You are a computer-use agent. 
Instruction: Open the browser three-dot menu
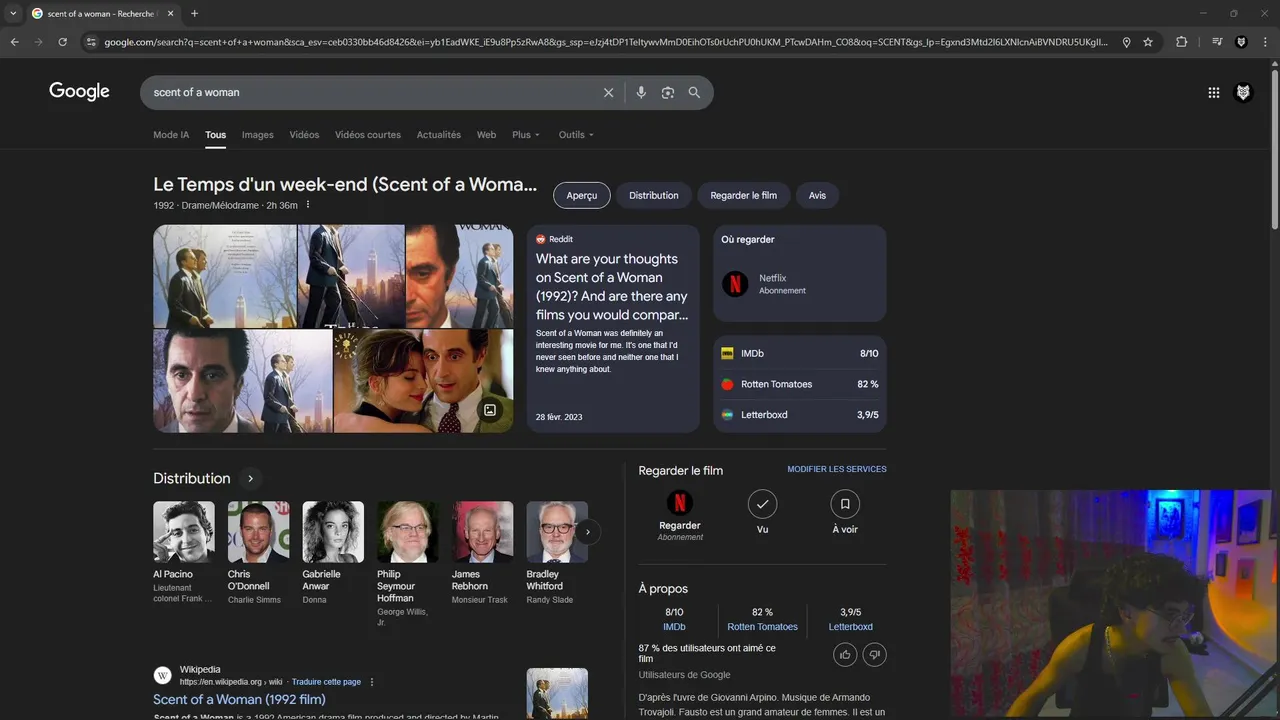1265,42
